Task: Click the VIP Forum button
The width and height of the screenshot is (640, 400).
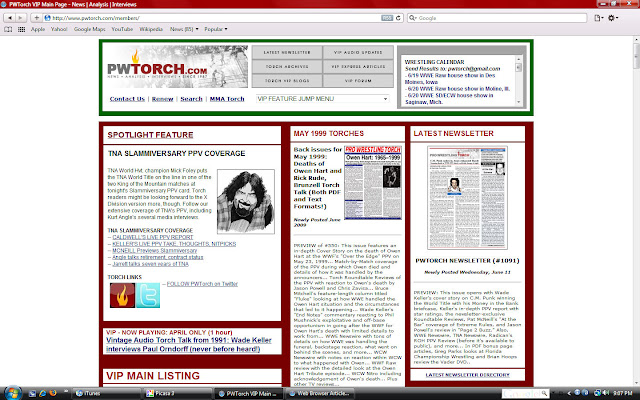Action: click(358, 81)
